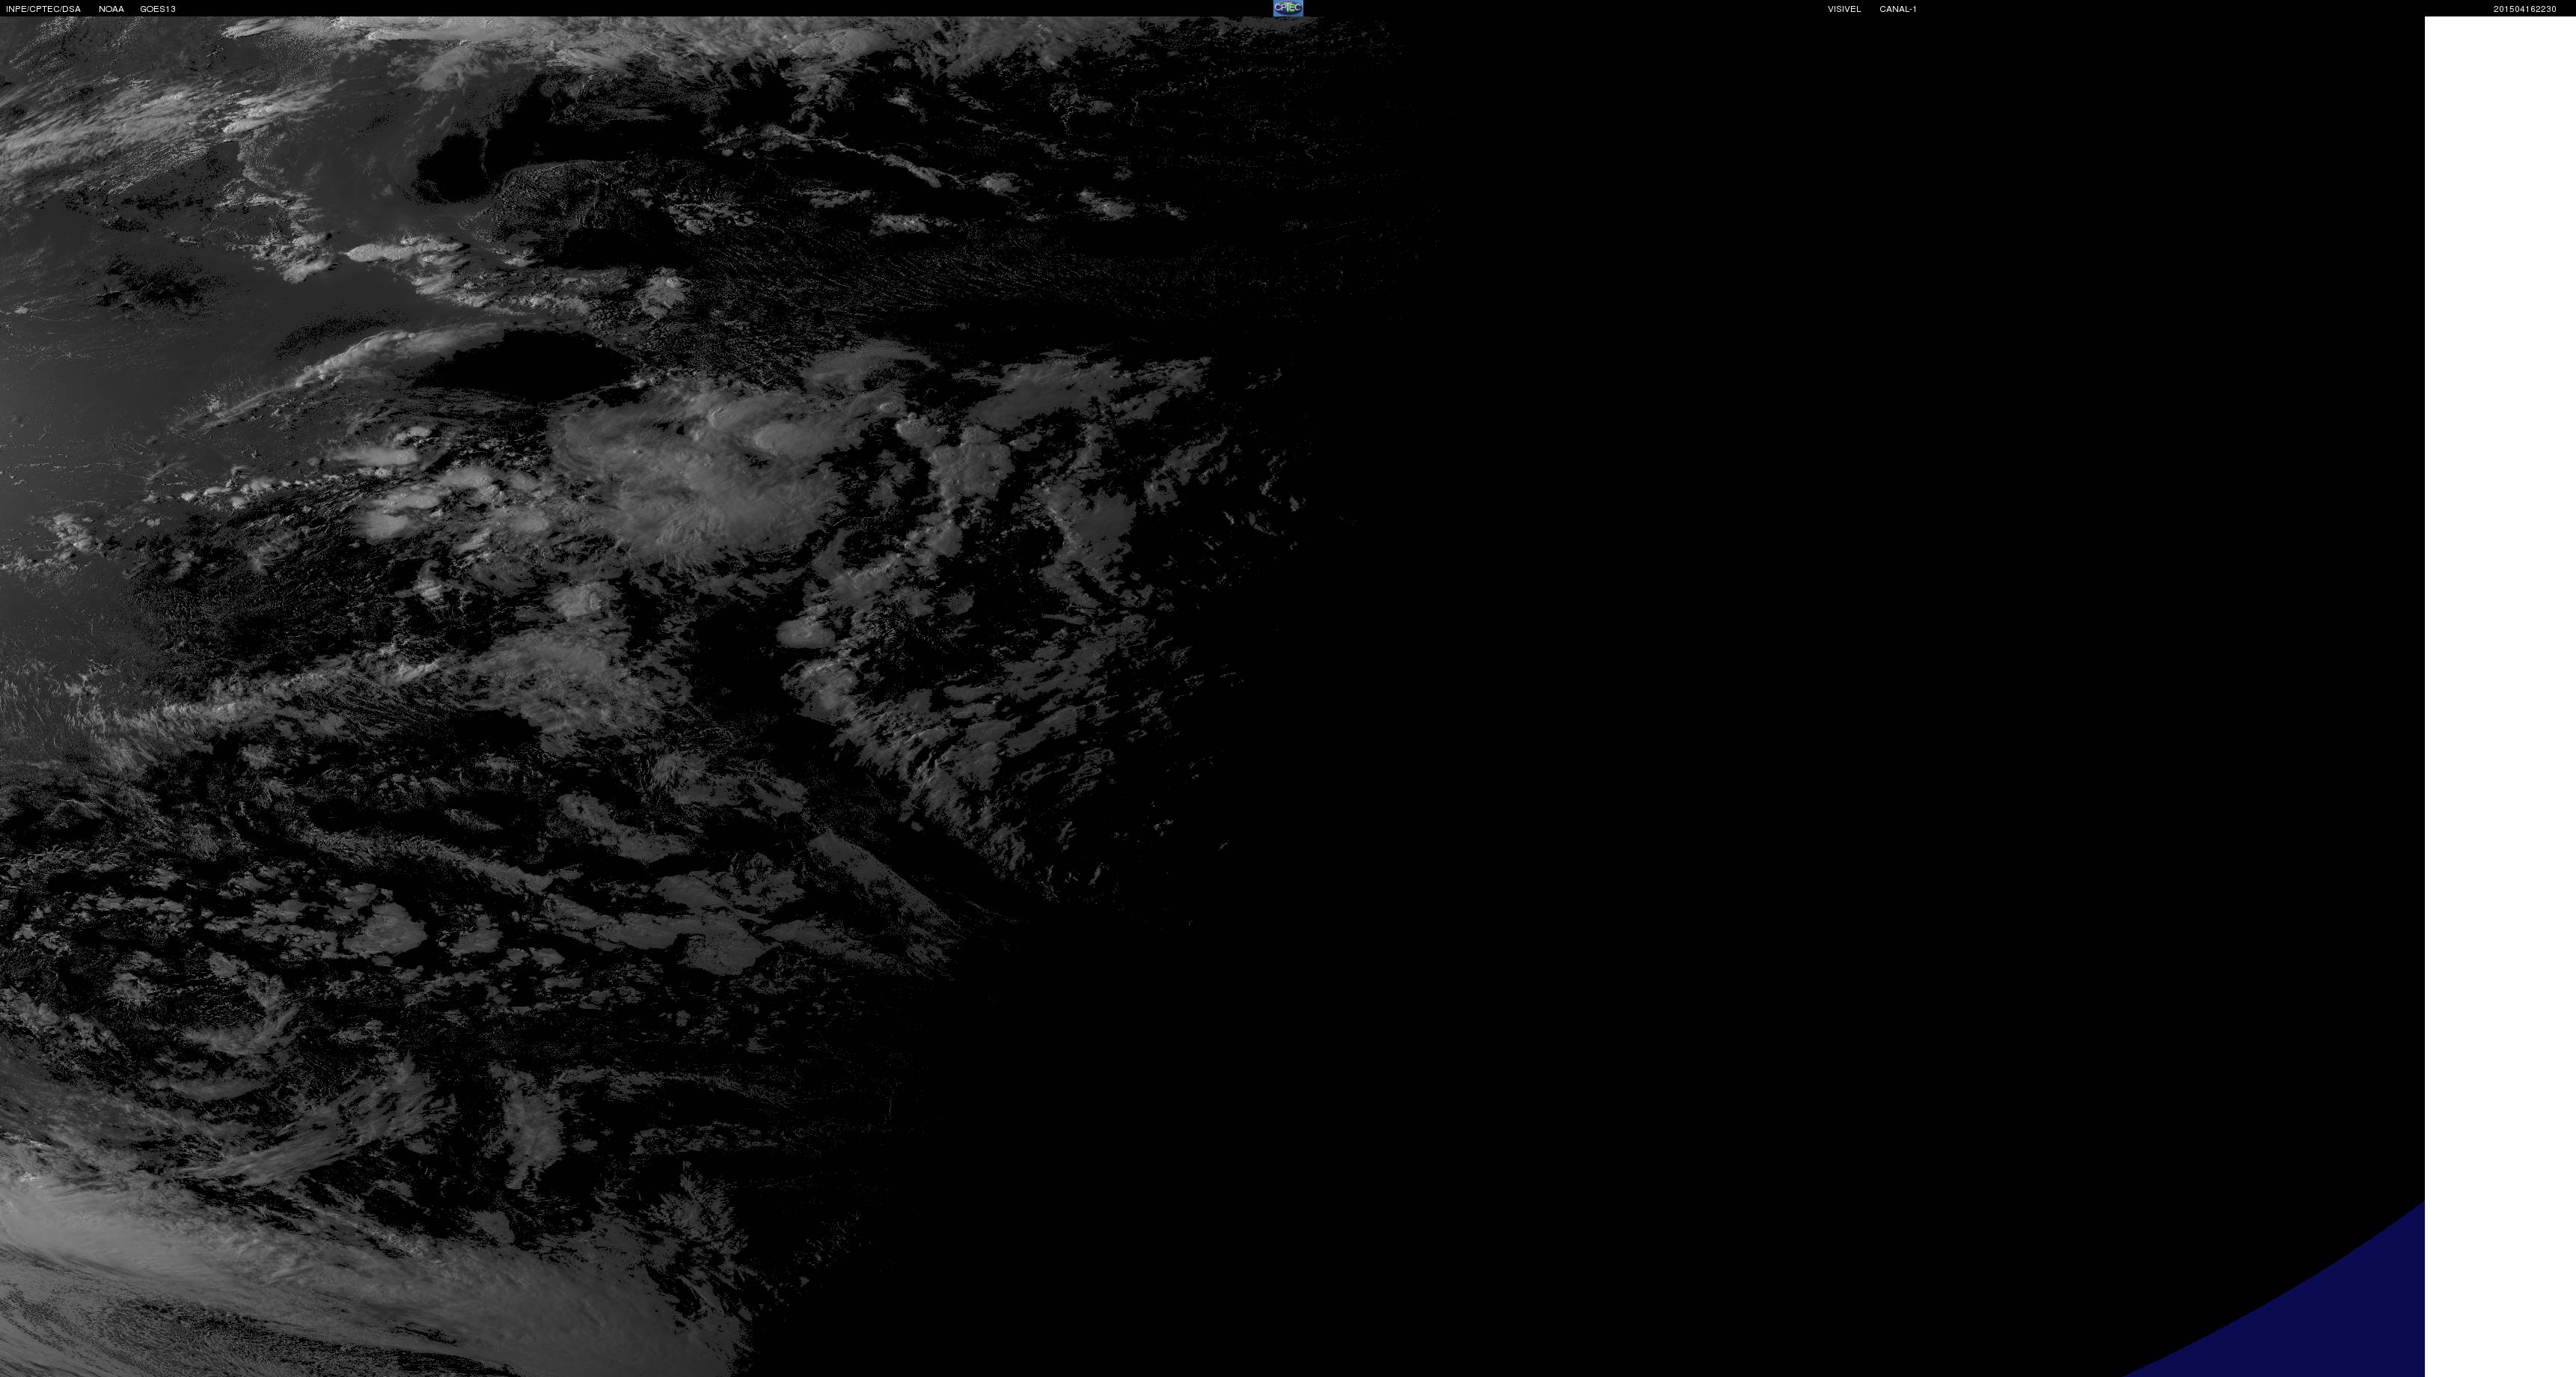
Task: Click the NOAA label in header
Action: coord(111,9)
